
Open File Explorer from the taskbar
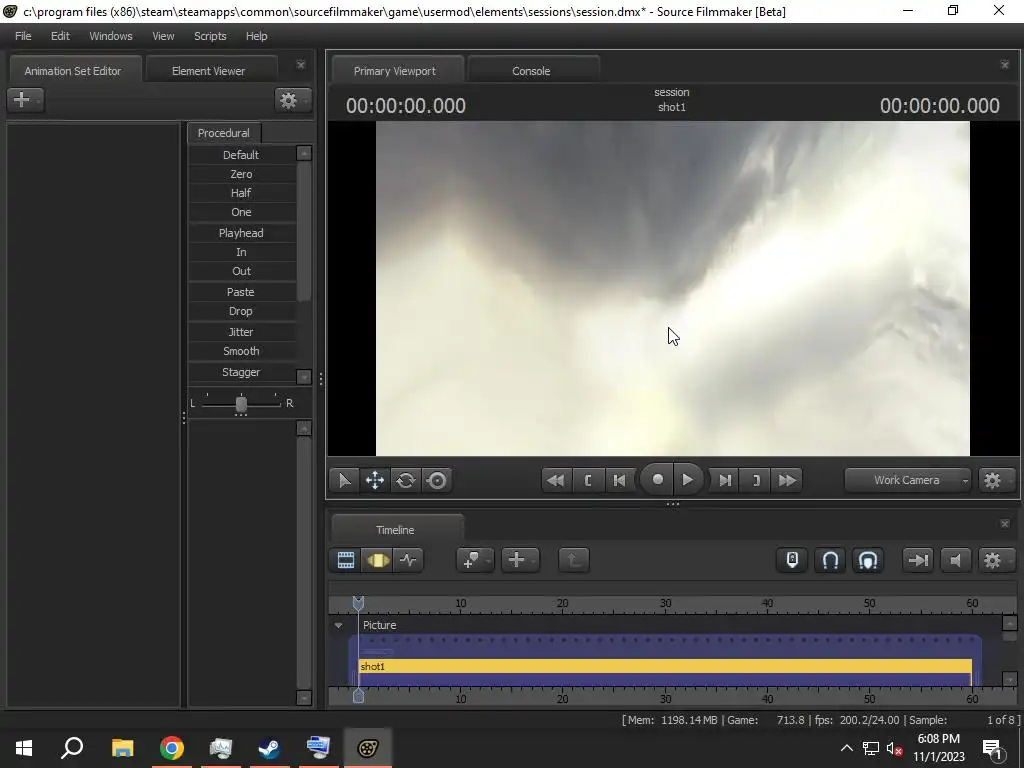[x=122, y=748]
